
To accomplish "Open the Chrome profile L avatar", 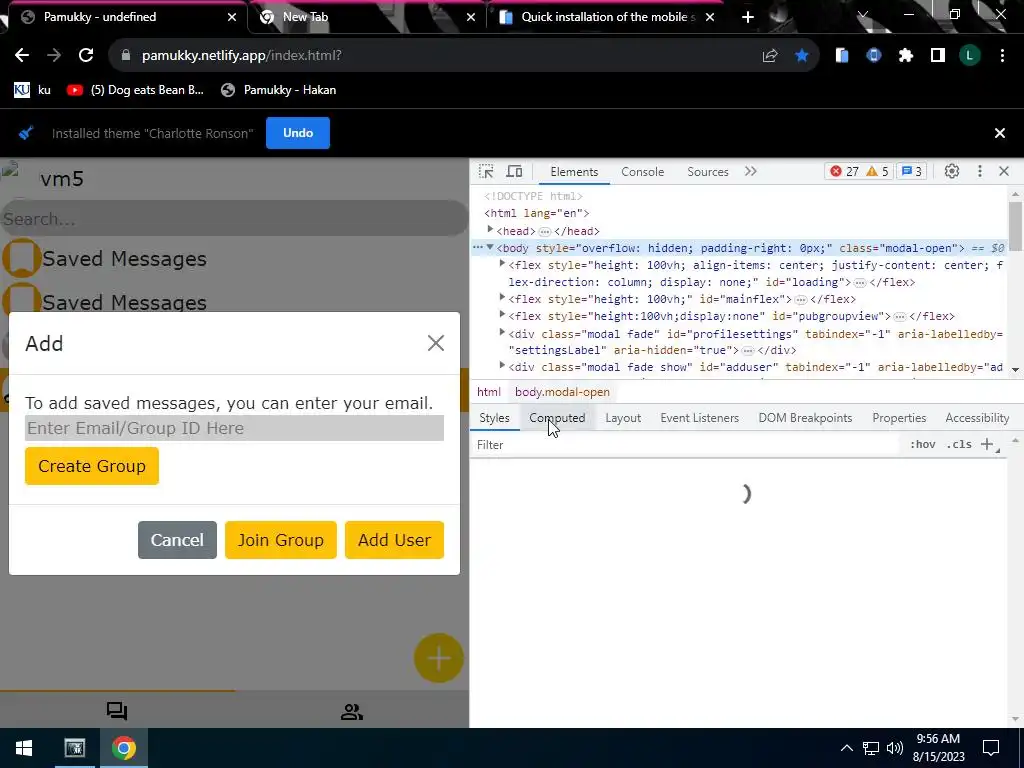I will [970, 56].
